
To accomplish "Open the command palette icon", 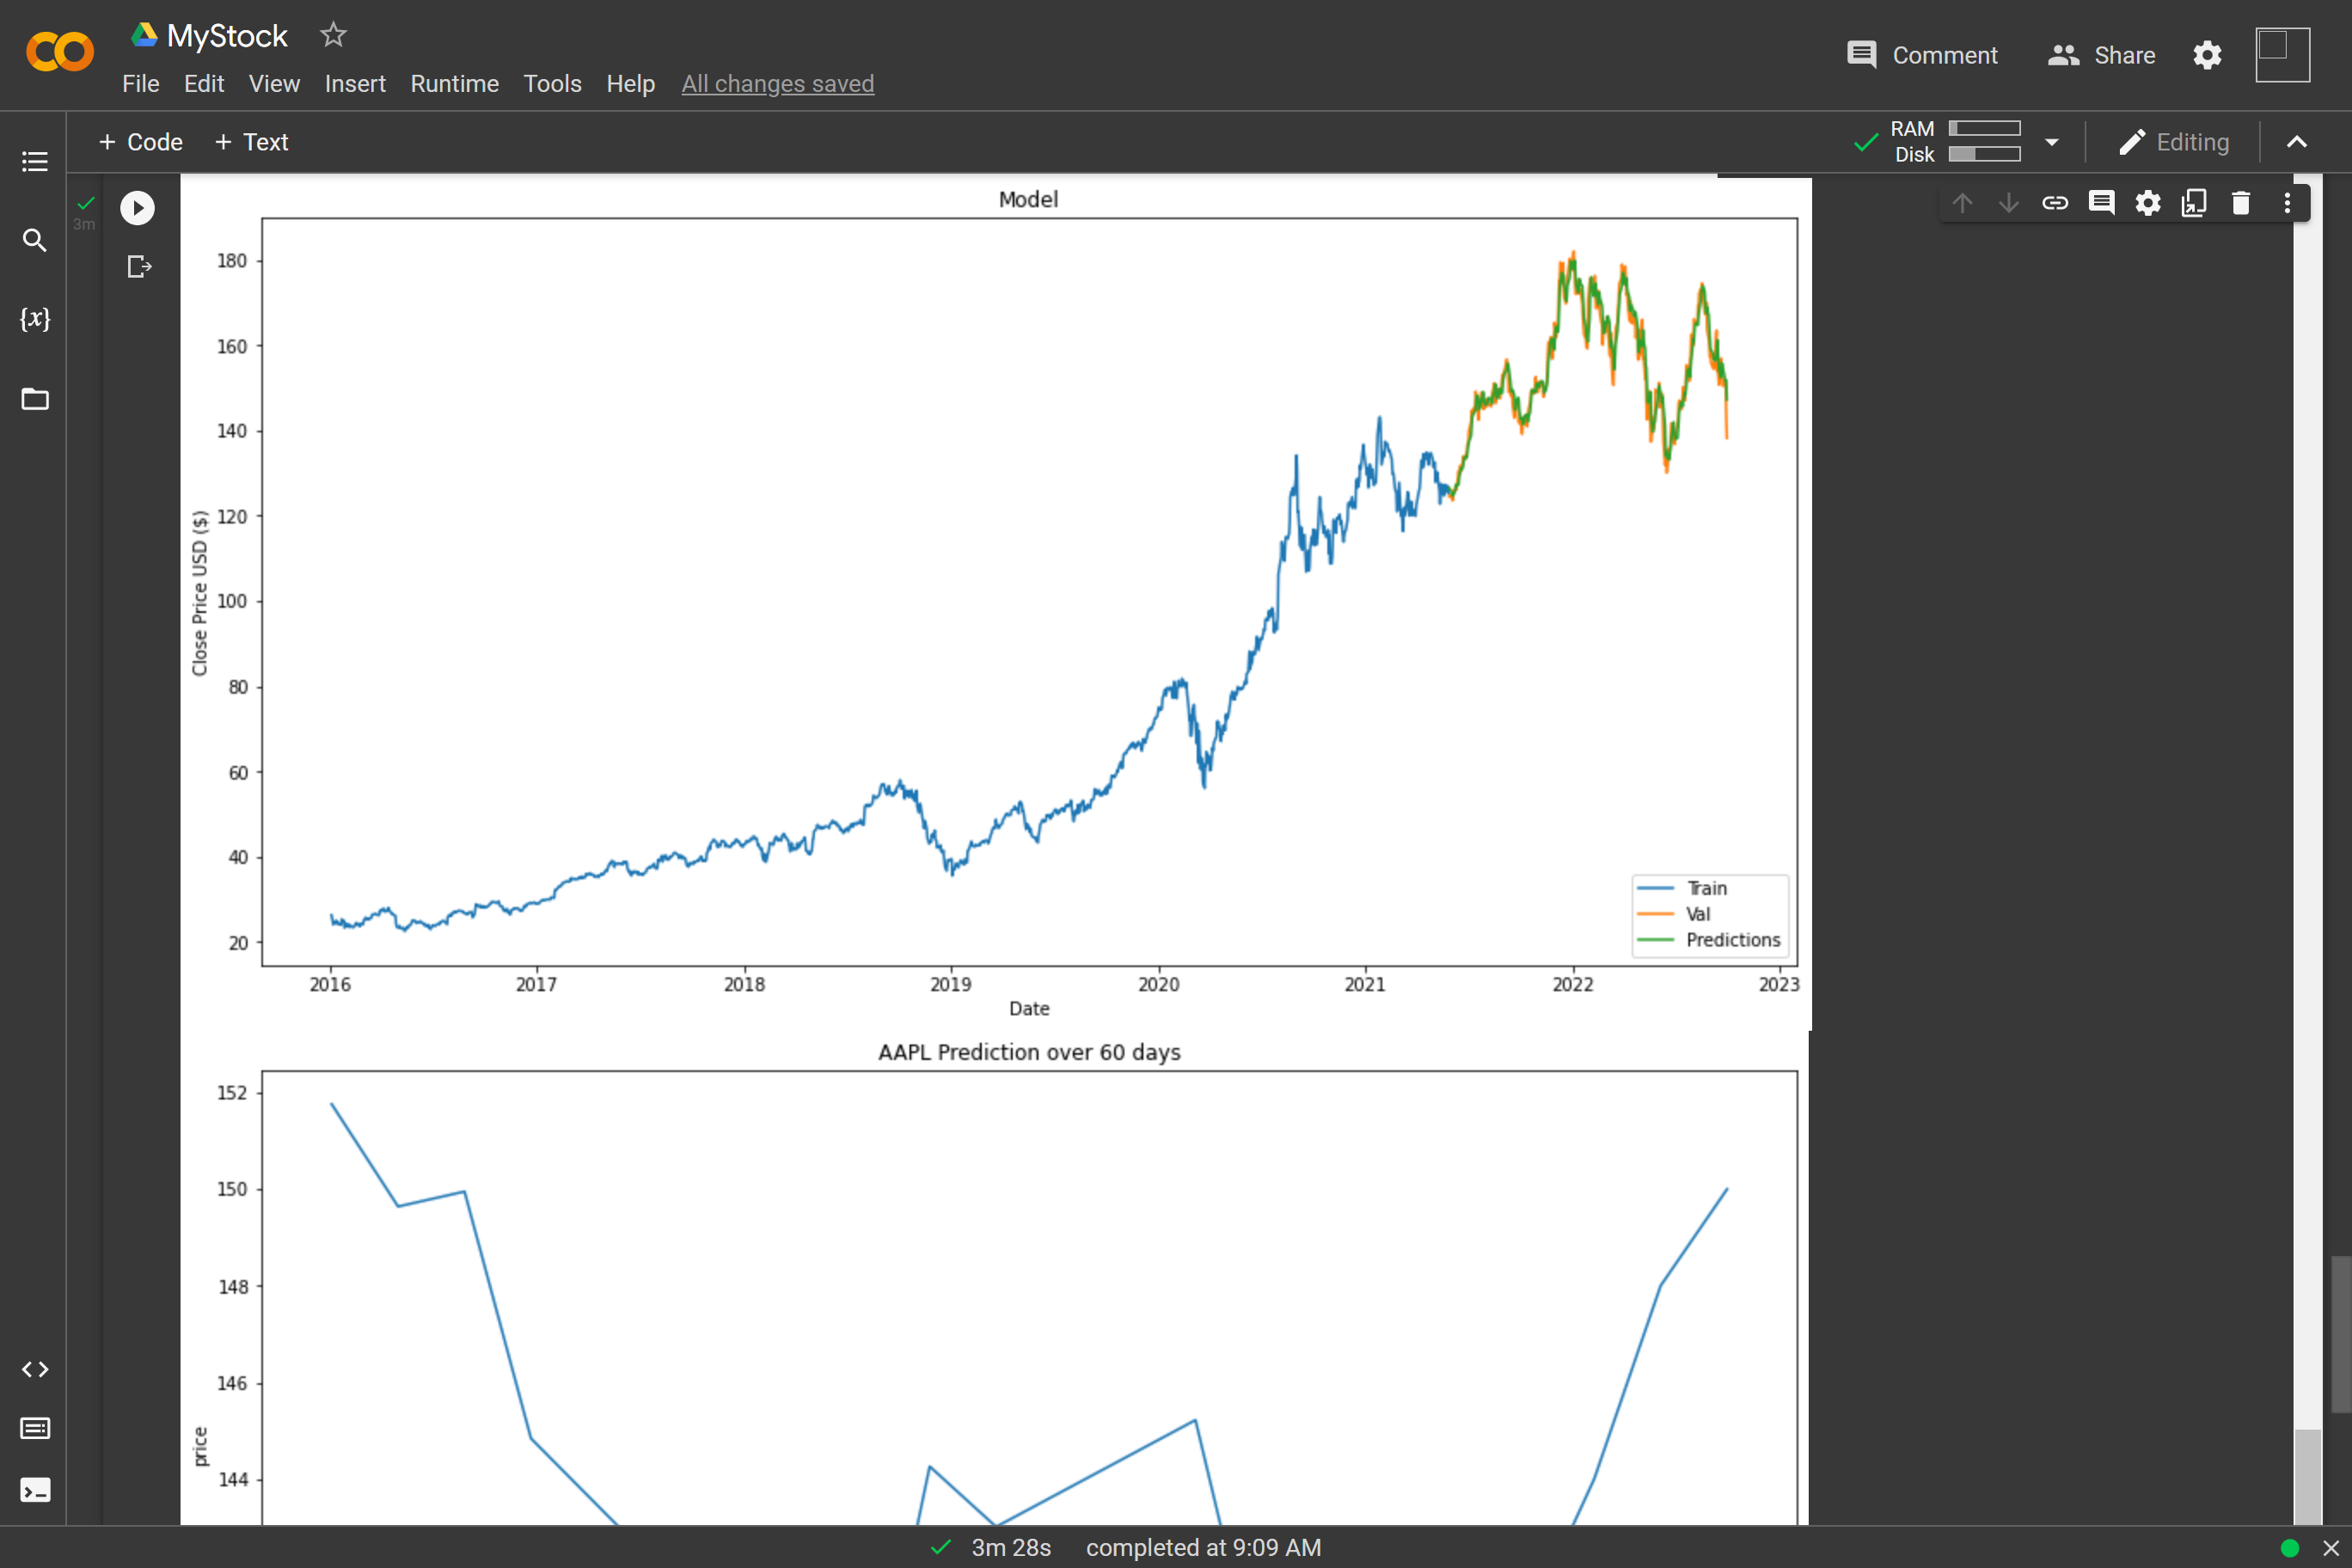I will coord(35,1429).
